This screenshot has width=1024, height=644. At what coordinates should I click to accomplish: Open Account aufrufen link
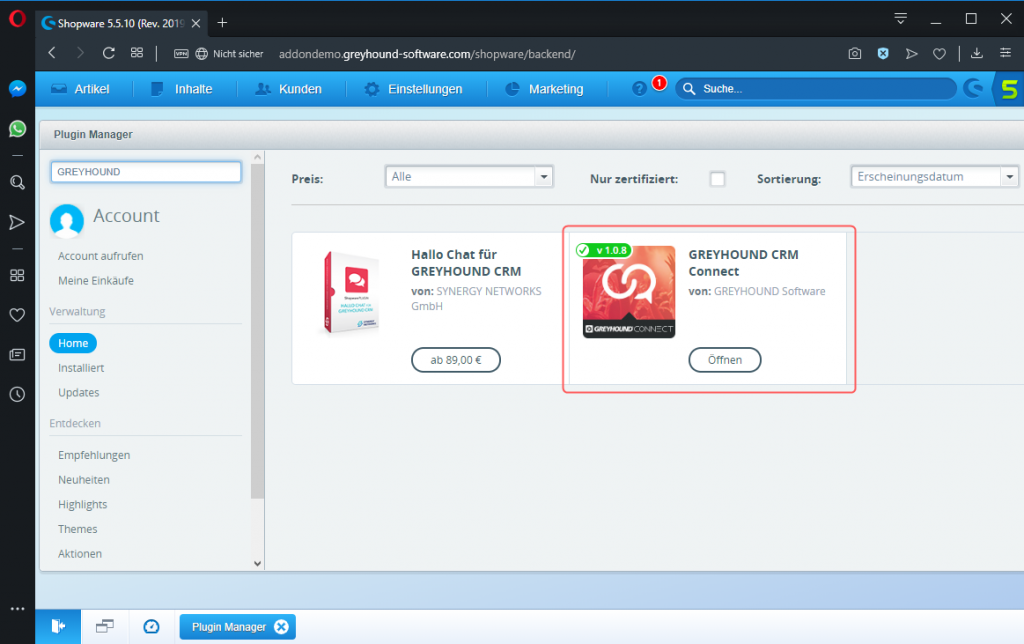click(101, 256)
